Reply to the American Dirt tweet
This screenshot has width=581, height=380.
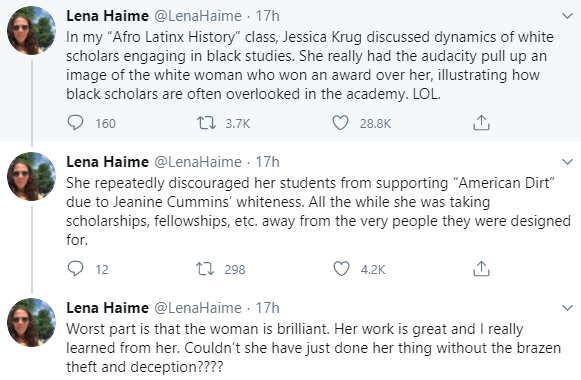click(x=75, y=269)
